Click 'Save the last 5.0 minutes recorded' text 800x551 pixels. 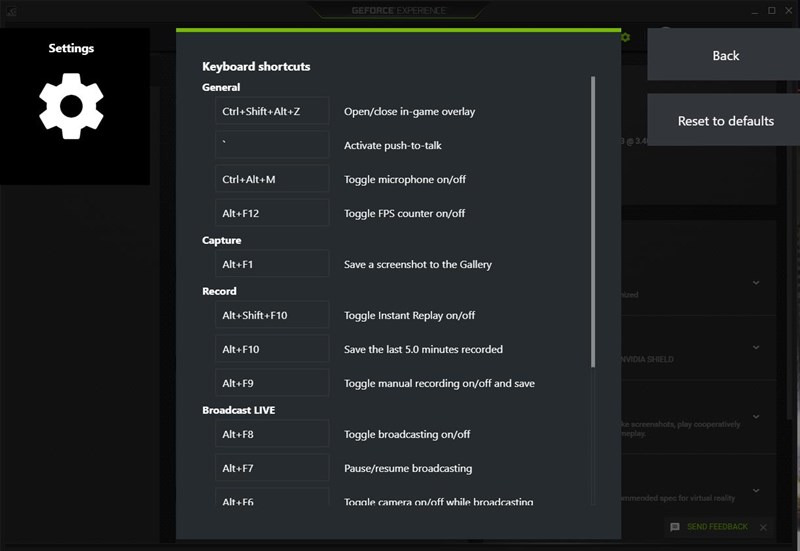pyautogui.click(x=423, y=349)
